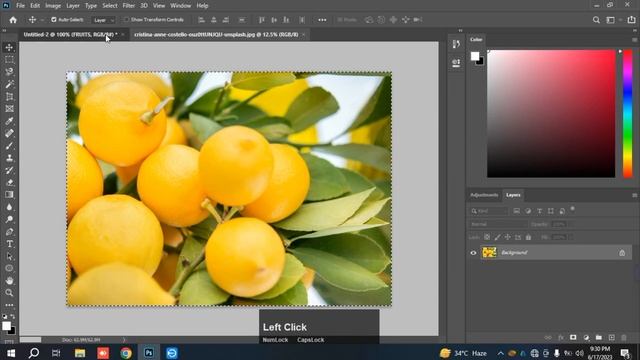Toggle the adjustment layer filter in Layers panel
Screen dimensions: 640x360
[x=528, y=211]
